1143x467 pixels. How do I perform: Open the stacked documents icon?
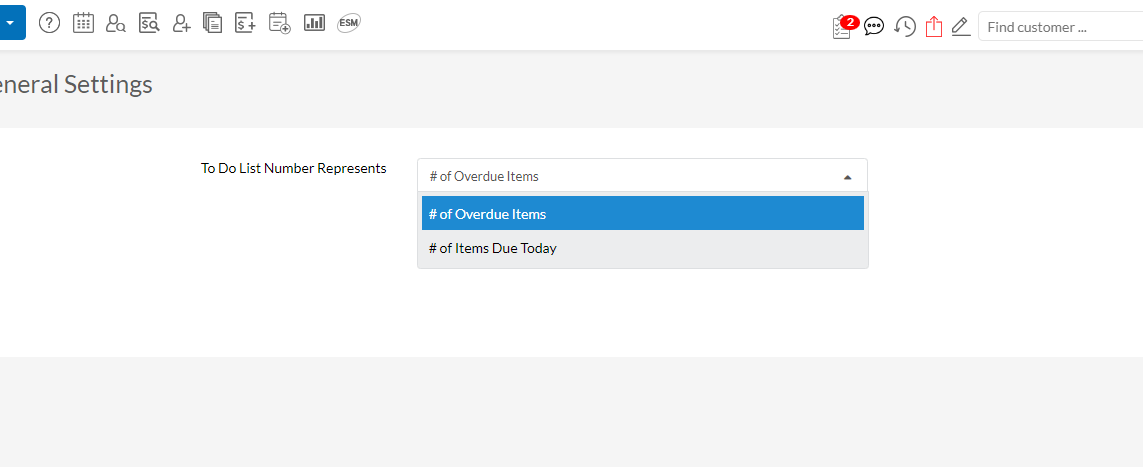point(212,23)
